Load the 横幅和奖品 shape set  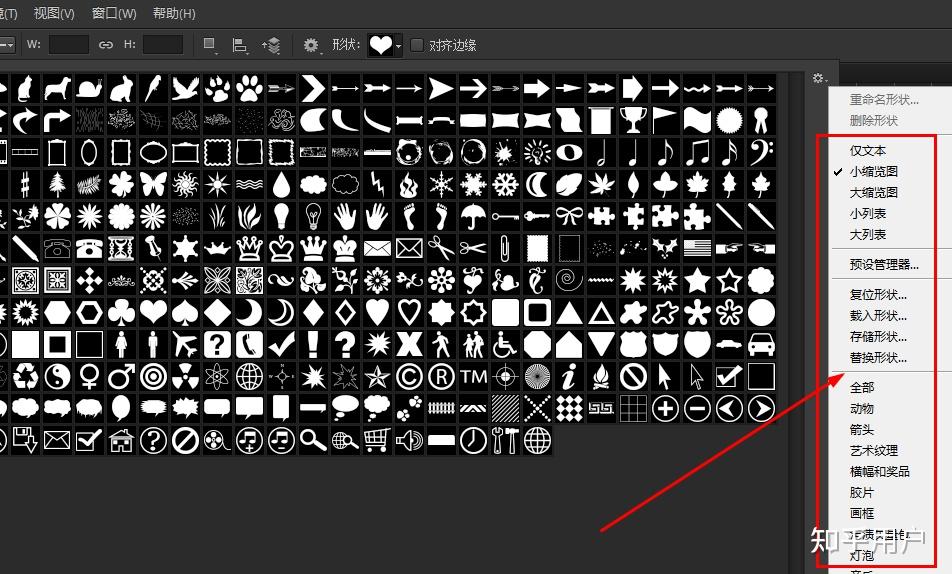click(880, 471)
